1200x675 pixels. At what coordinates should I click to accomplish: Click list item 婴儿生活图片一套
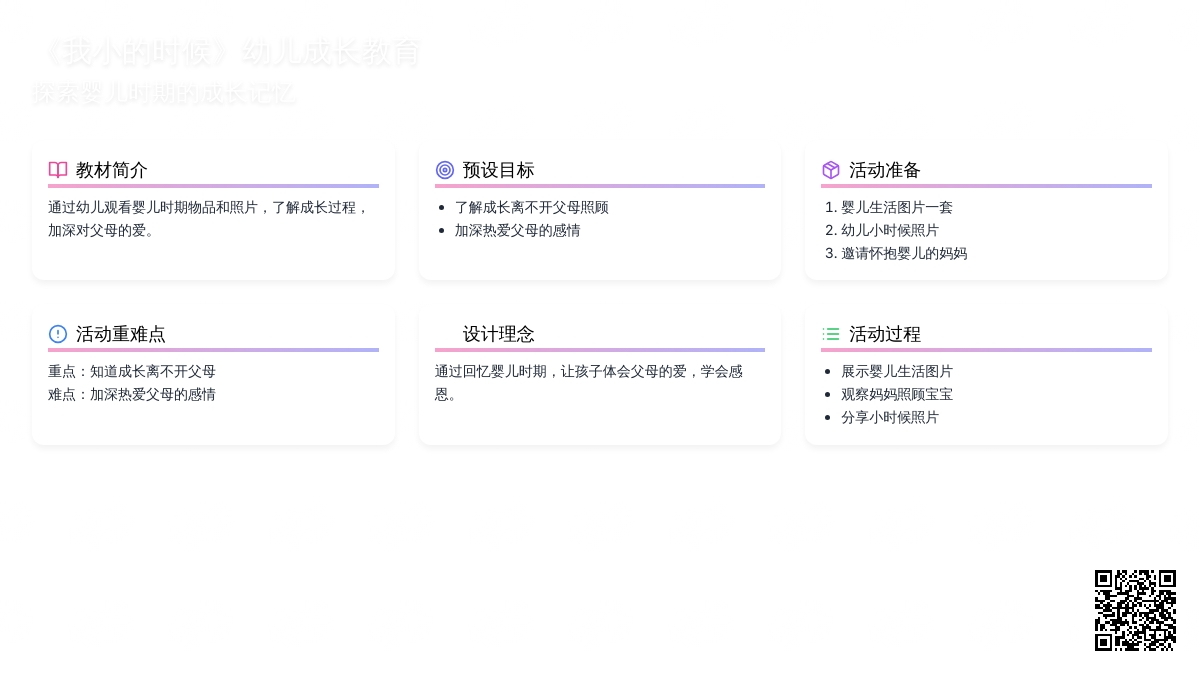tap(897, 207)
